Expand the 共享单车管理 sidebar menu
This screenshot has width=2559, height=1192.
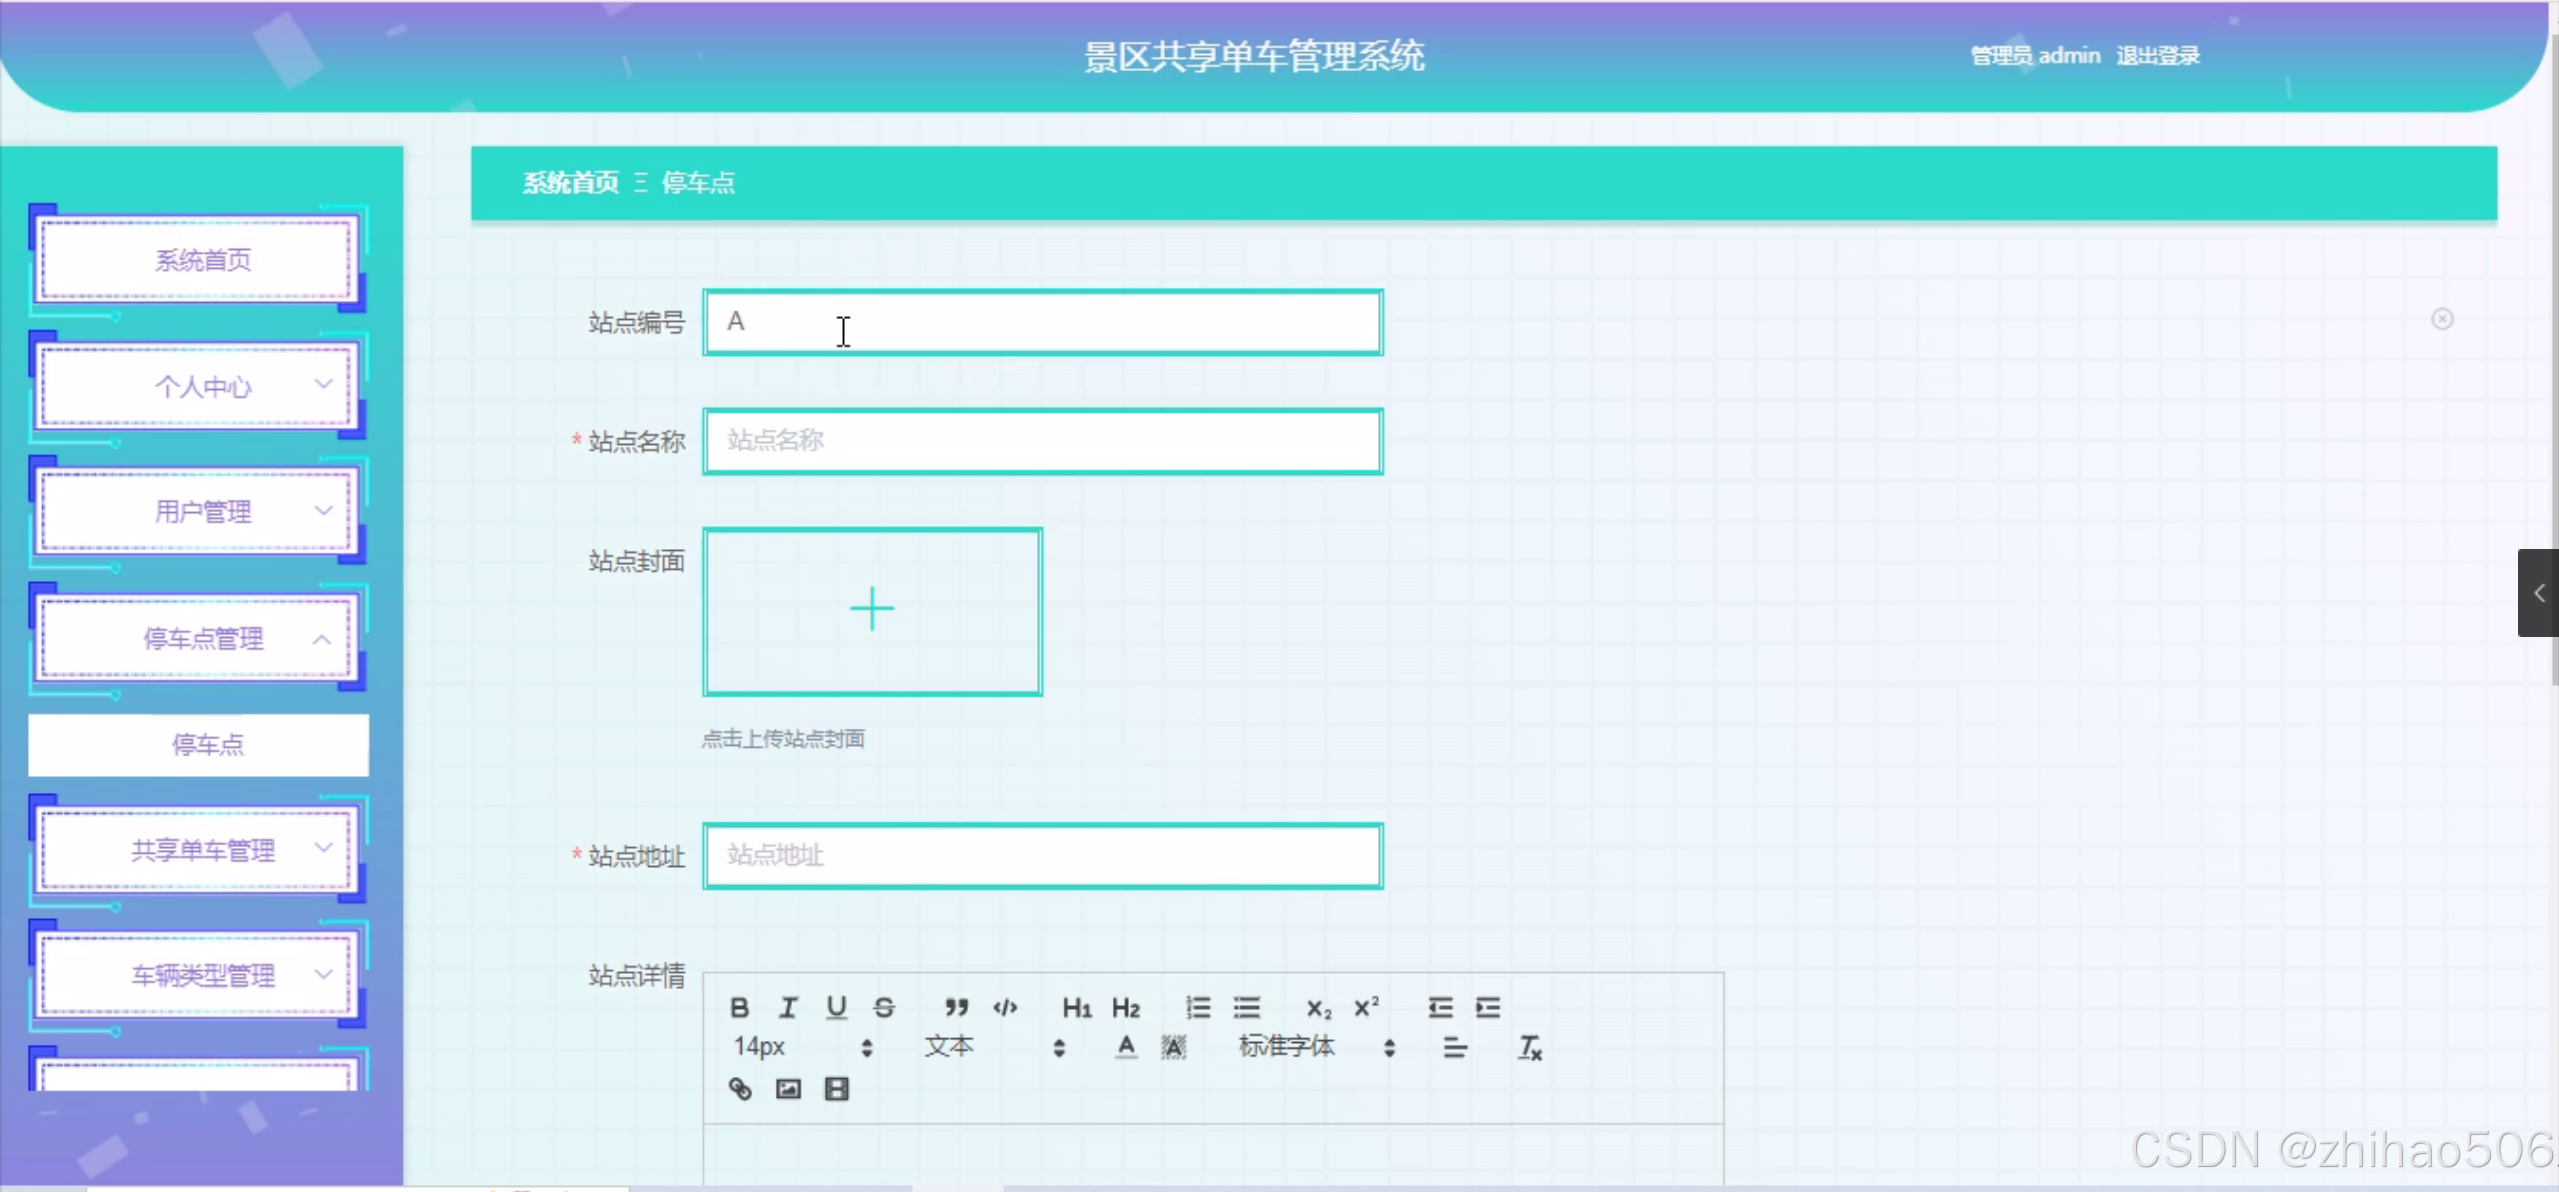pyautogui.click(x=201, y=850)
